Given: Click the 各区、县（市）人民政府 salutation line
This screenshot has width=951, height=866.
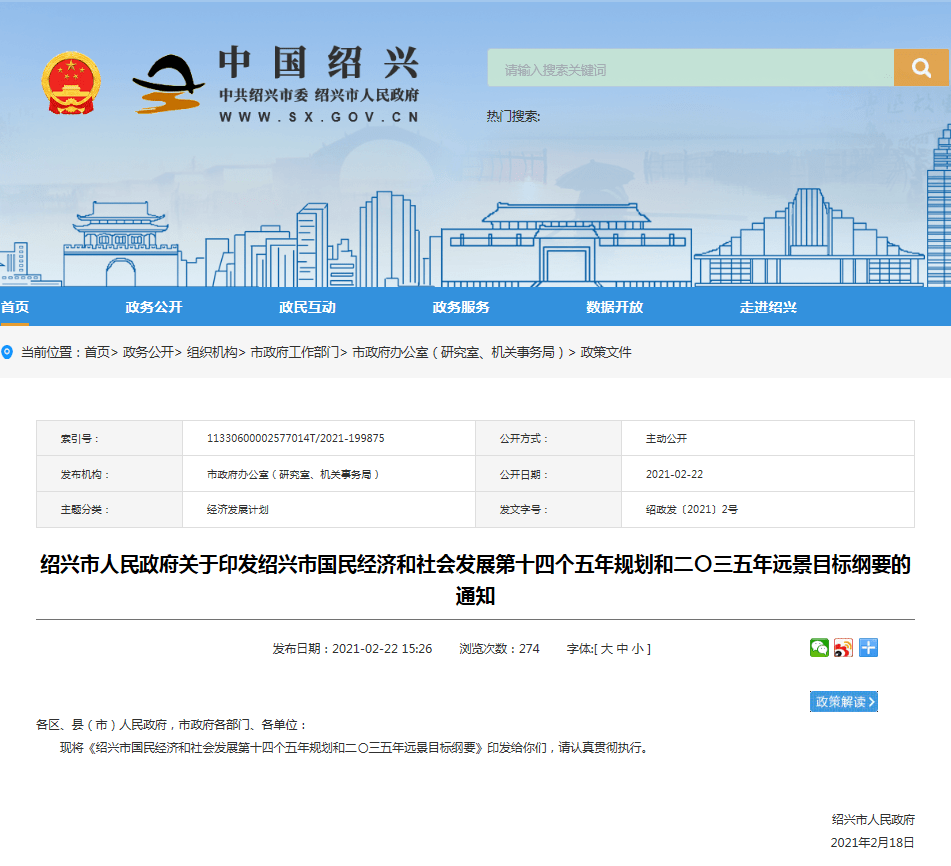Looking at the screenshot, I should [x=172, y=725].
